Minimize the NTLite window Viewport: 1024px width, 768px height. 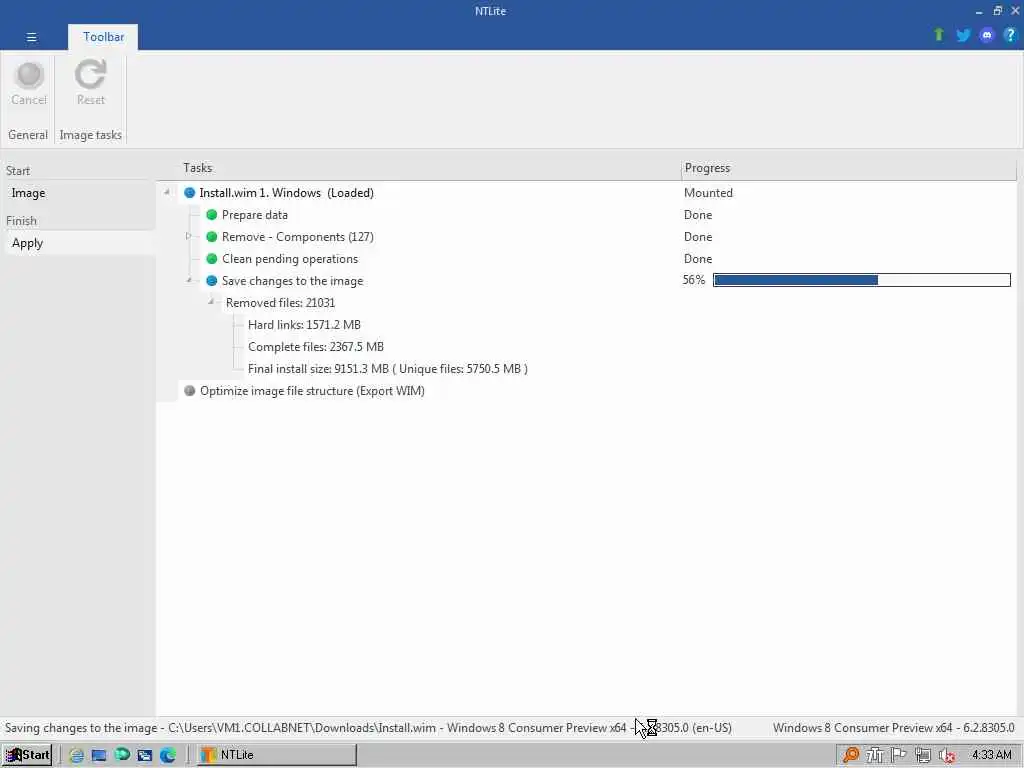coord(979,11)
